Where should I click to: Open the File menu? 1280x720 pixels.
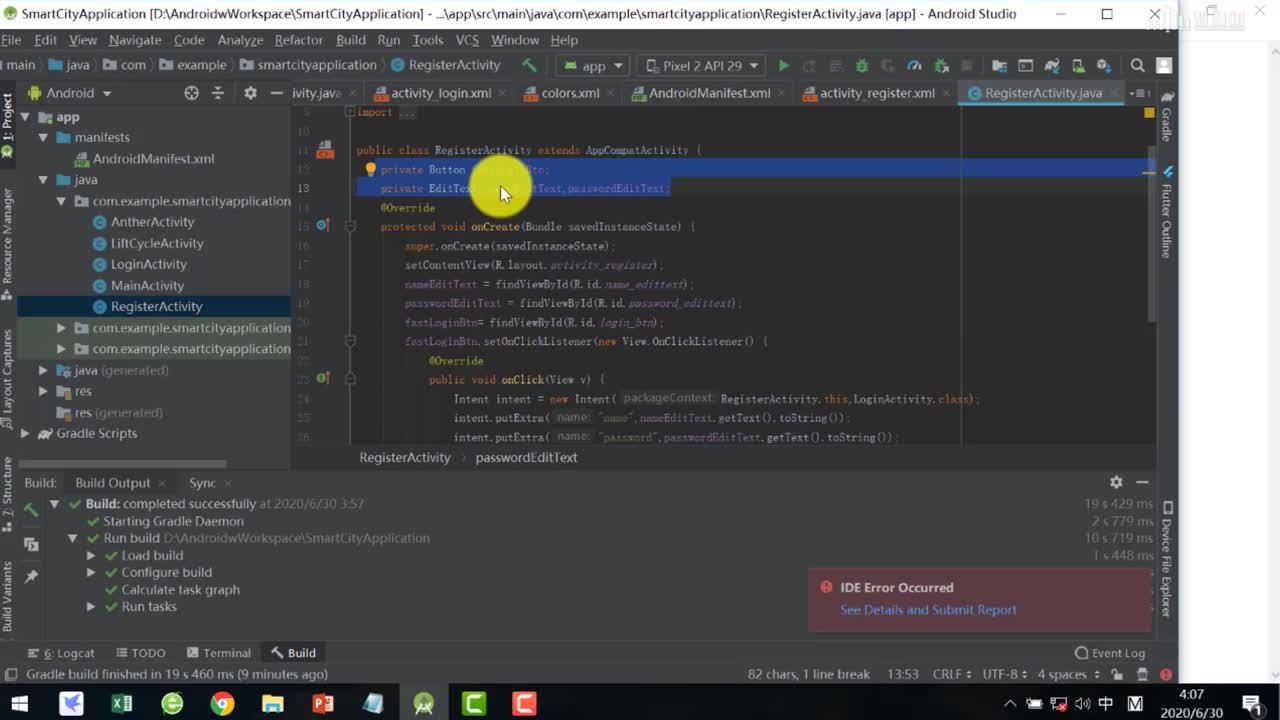coord(11,40)
